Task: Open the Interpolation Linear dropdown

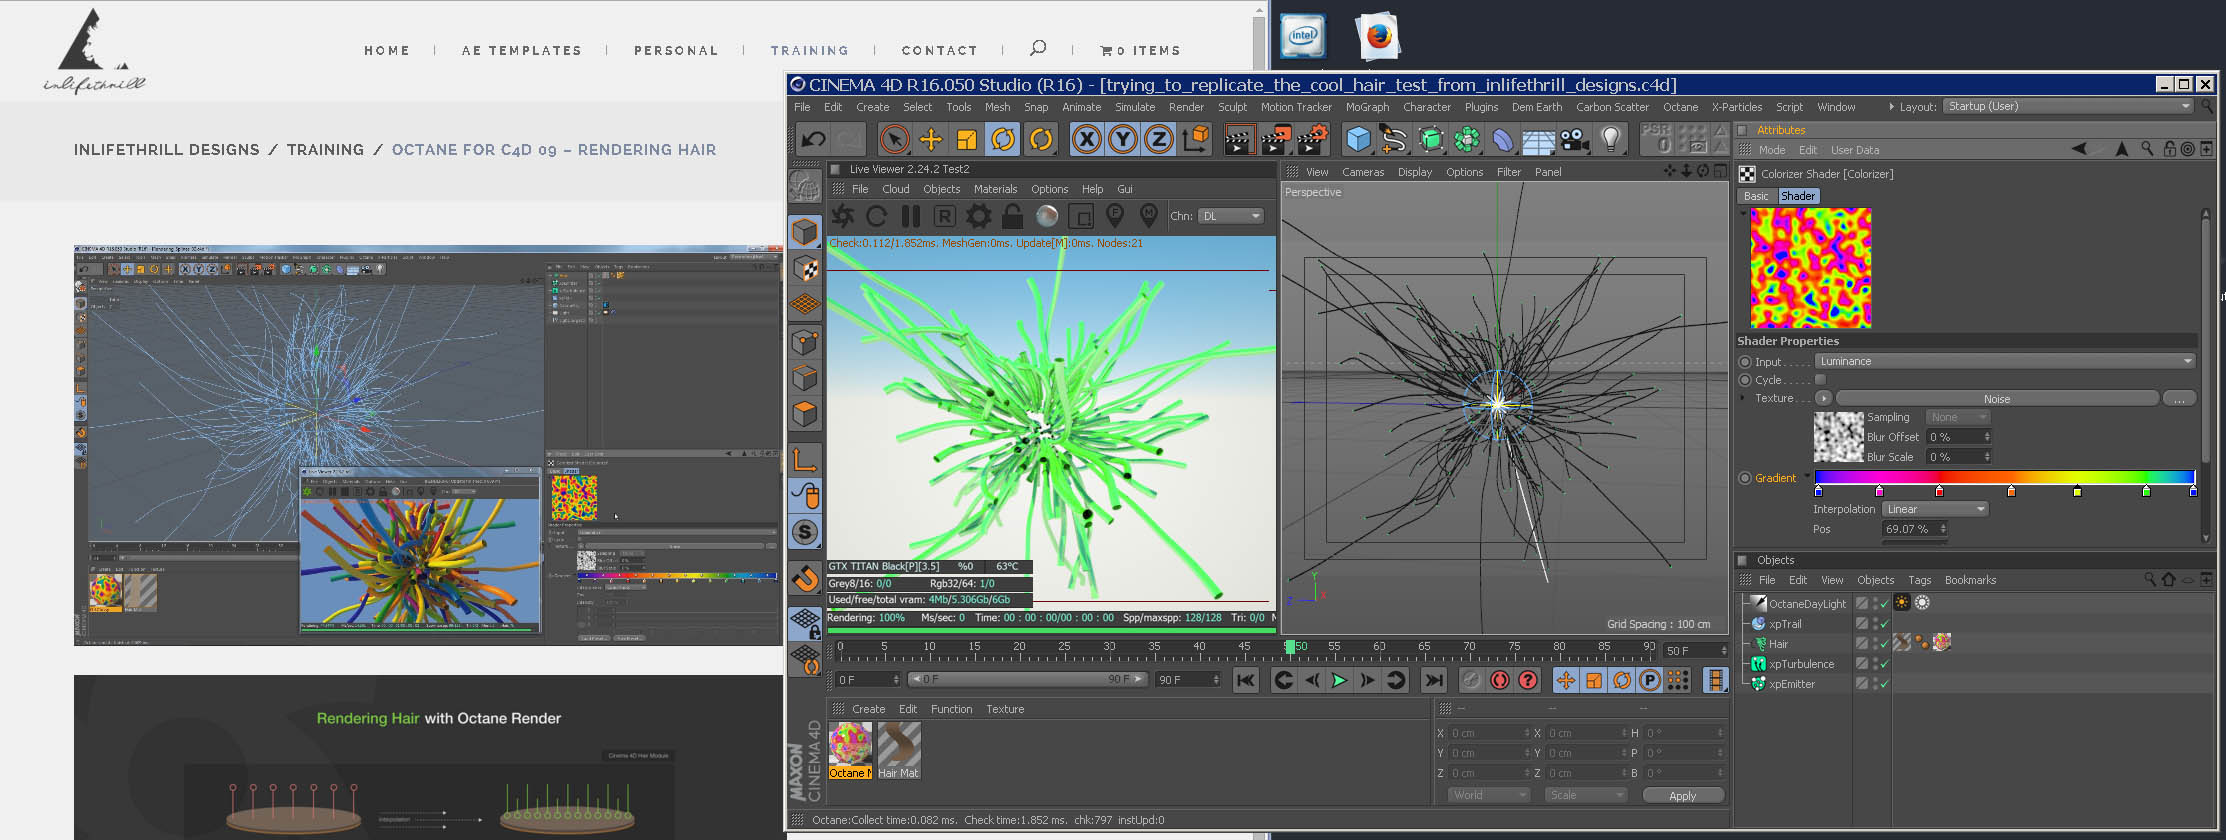Action: click(x=1935, y=509)
